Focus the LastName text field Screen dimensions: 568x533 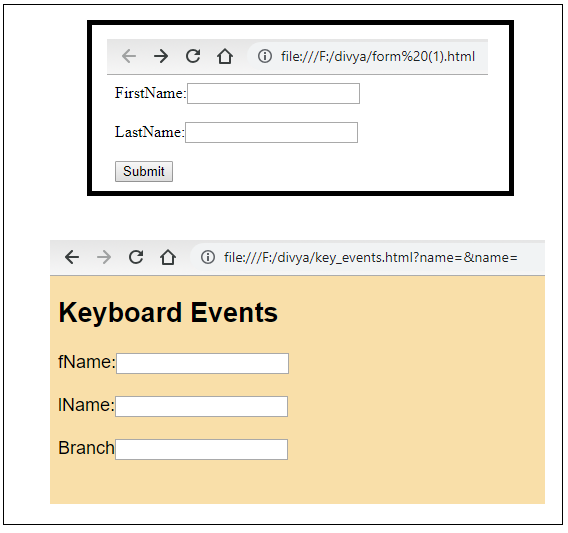coord(271,133)
